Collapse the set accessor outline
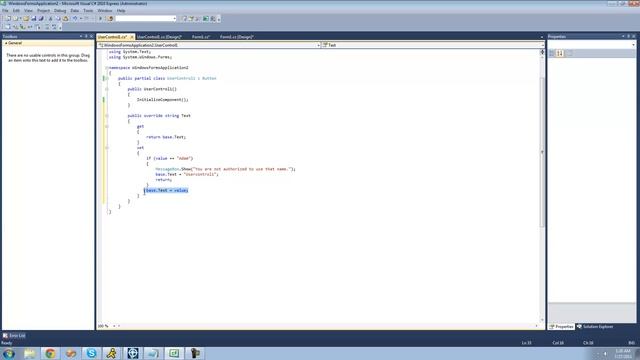This screenshot has height=360, width=640. point(107,148)
